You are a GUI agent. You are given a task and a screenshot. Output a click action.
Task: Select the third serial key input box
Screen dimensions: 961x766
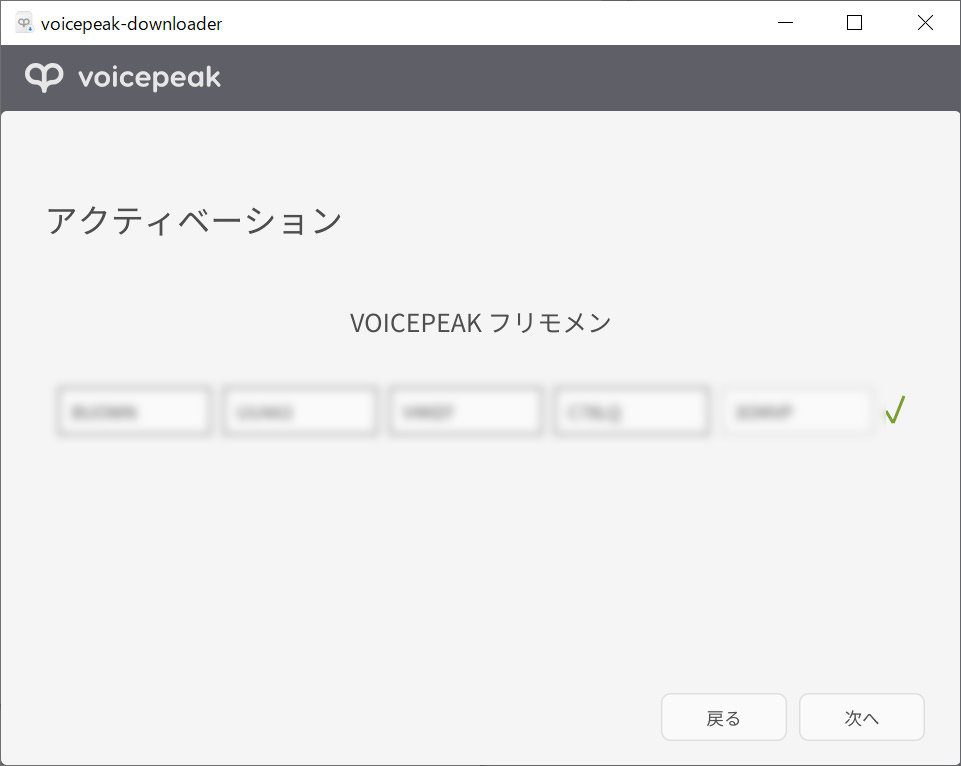click(466, 411)
